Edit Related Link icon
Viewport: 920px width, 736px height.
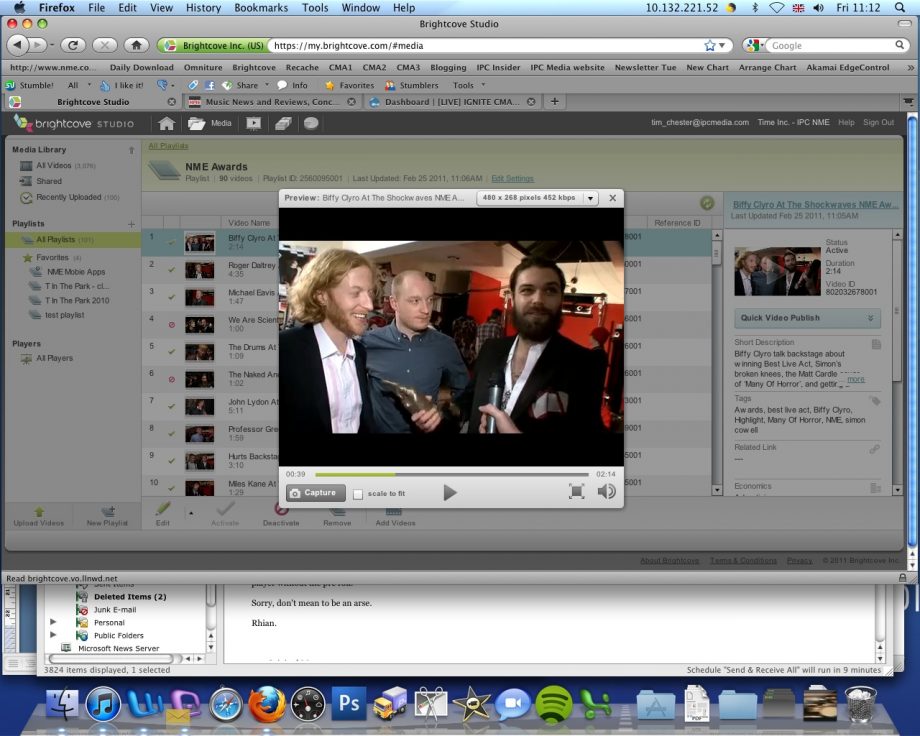pyautogui.click(x=874, y=449)
